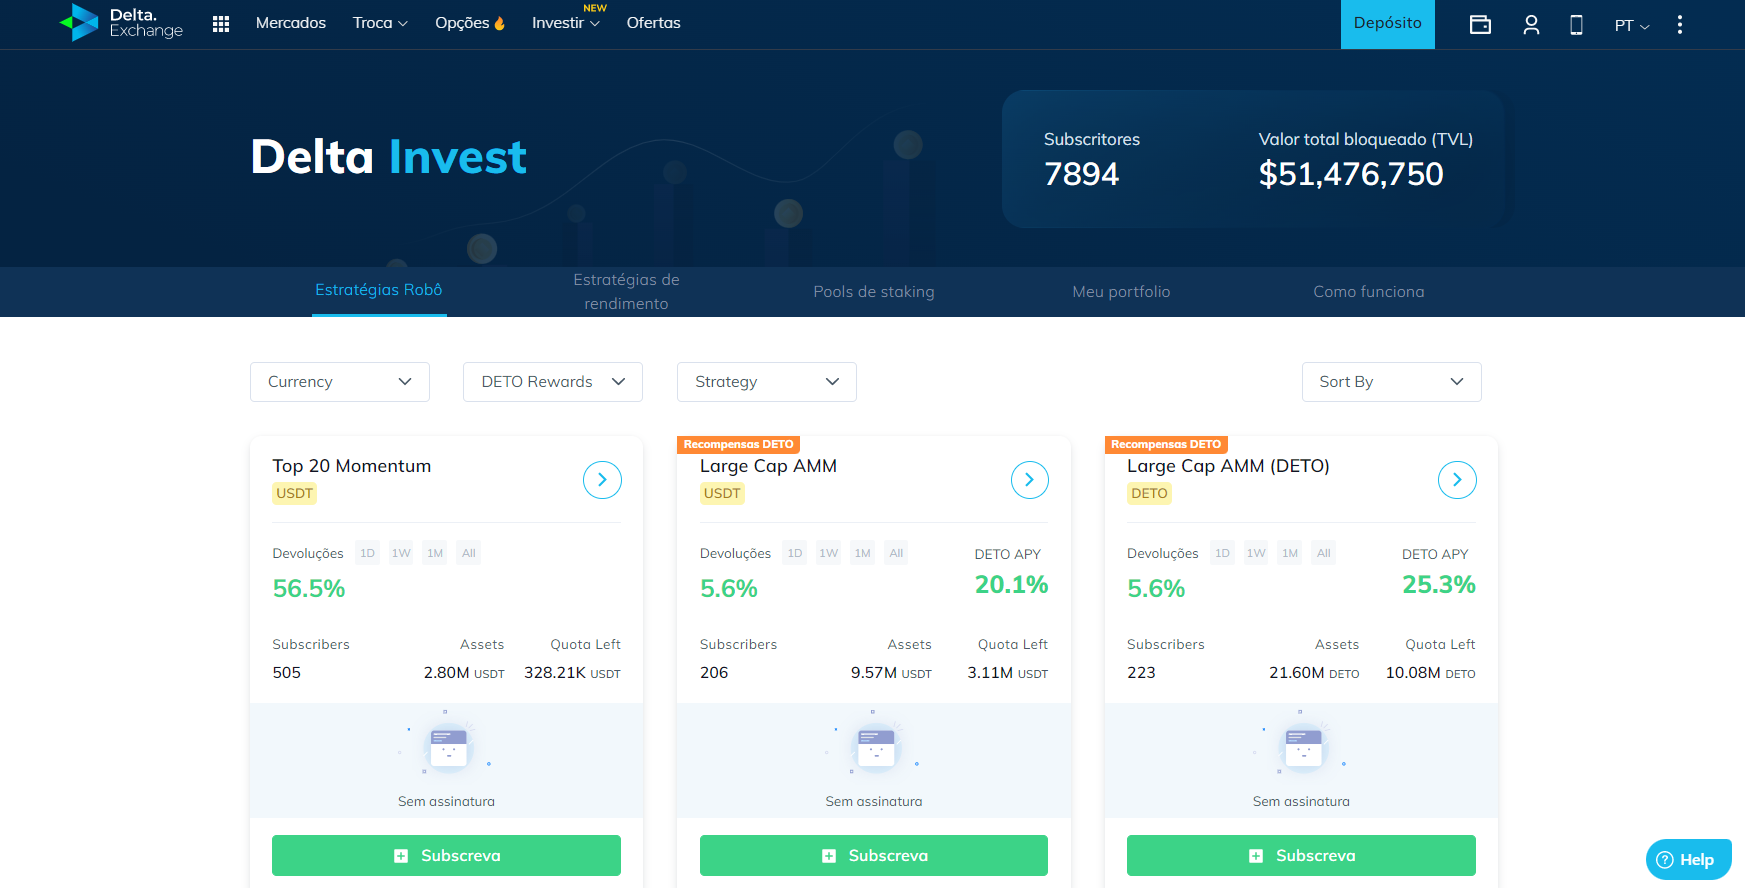Select All returns for Large Cap AMM USDT
The image size is (1745, 888).
coord(896,553)
